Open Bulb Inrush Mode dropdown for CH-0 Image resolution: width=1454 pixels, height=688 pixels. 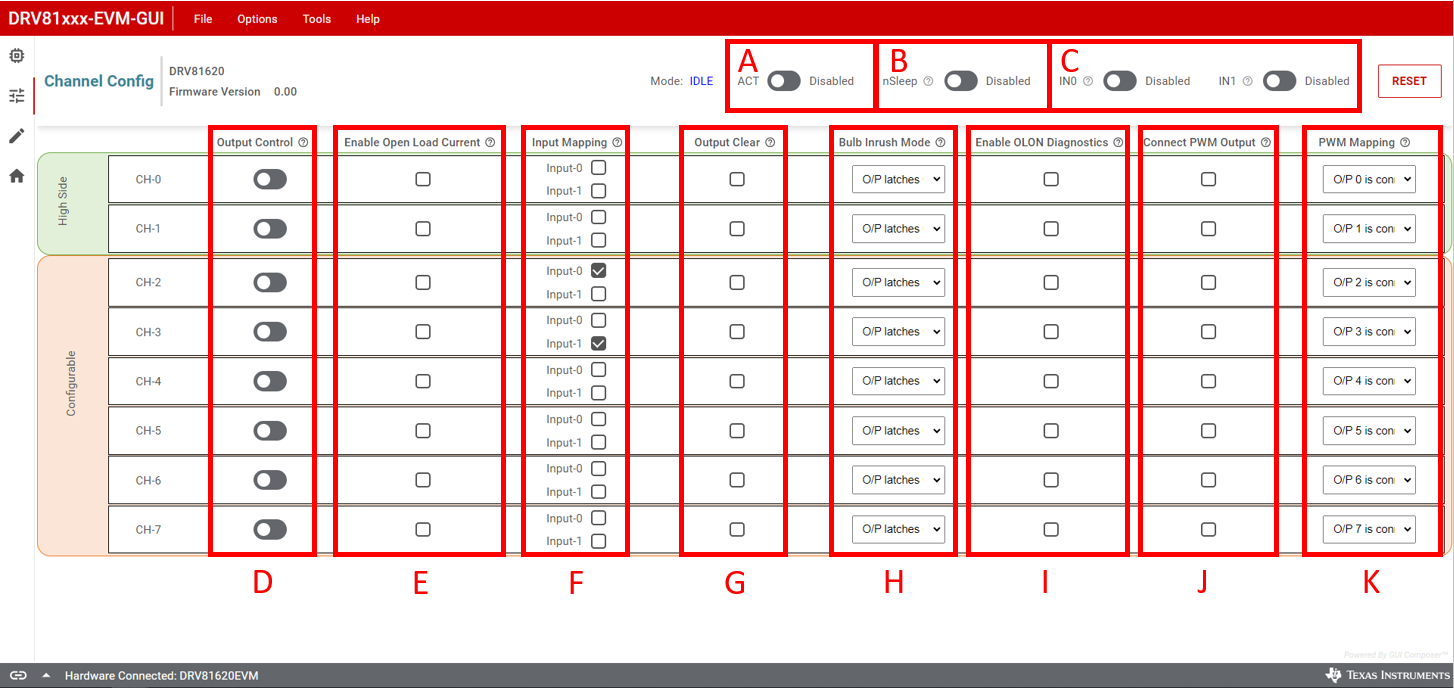pos(898,179)
